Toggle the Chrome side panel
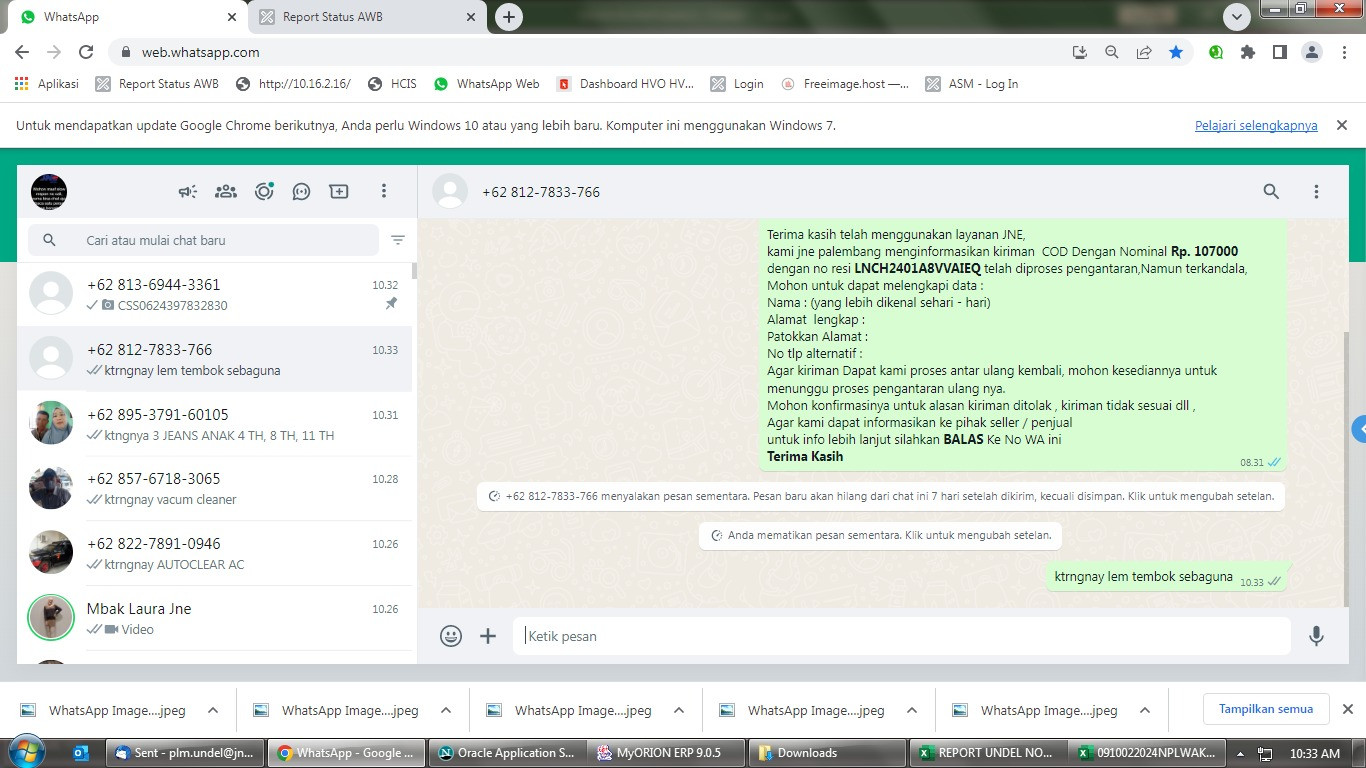 tap(1279, 52)
